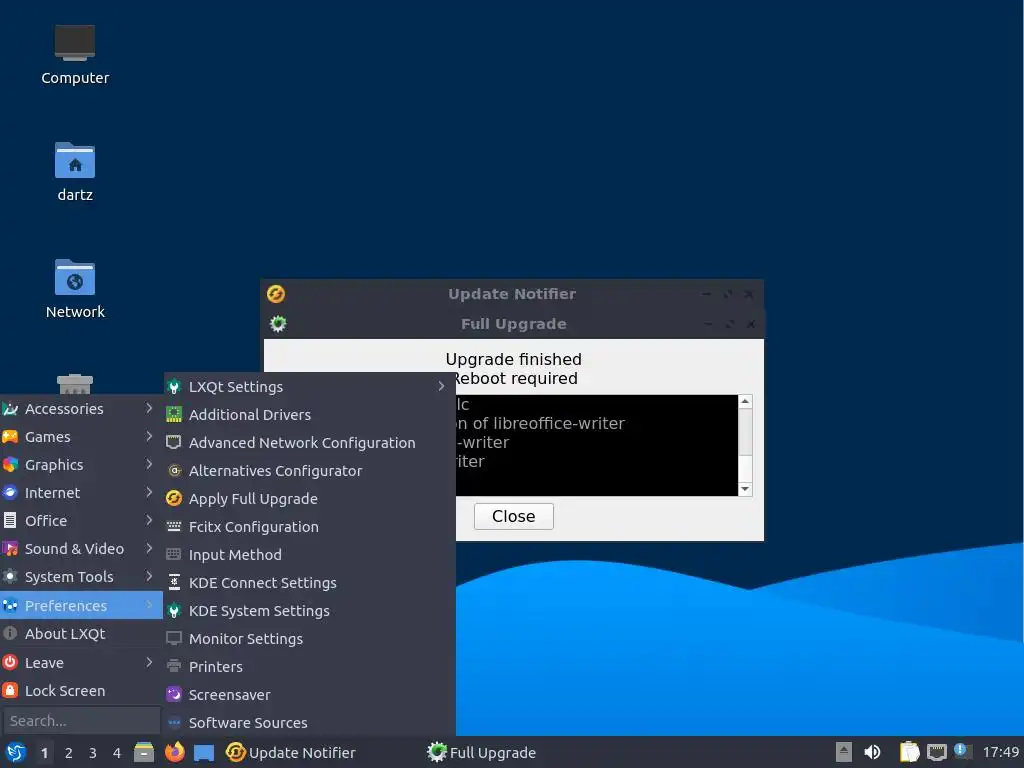The height and width of the screenshot is (768, 1024).
Task: Launch Alternatives Configurator
Action: pos(310,471)
